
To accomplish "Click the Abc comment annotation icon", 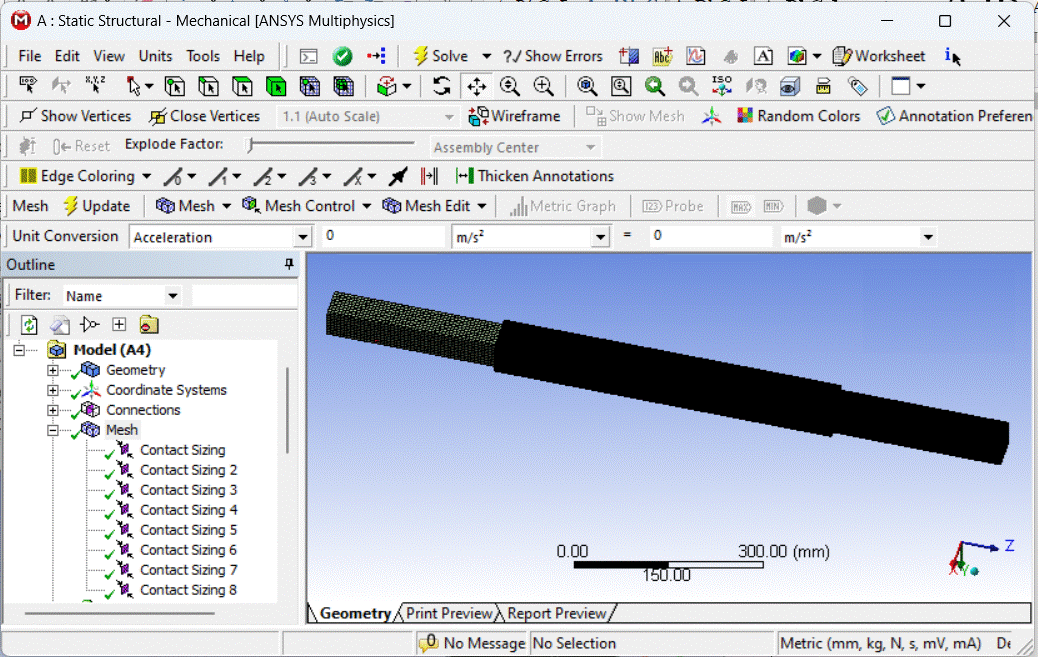I will [662, 56].
